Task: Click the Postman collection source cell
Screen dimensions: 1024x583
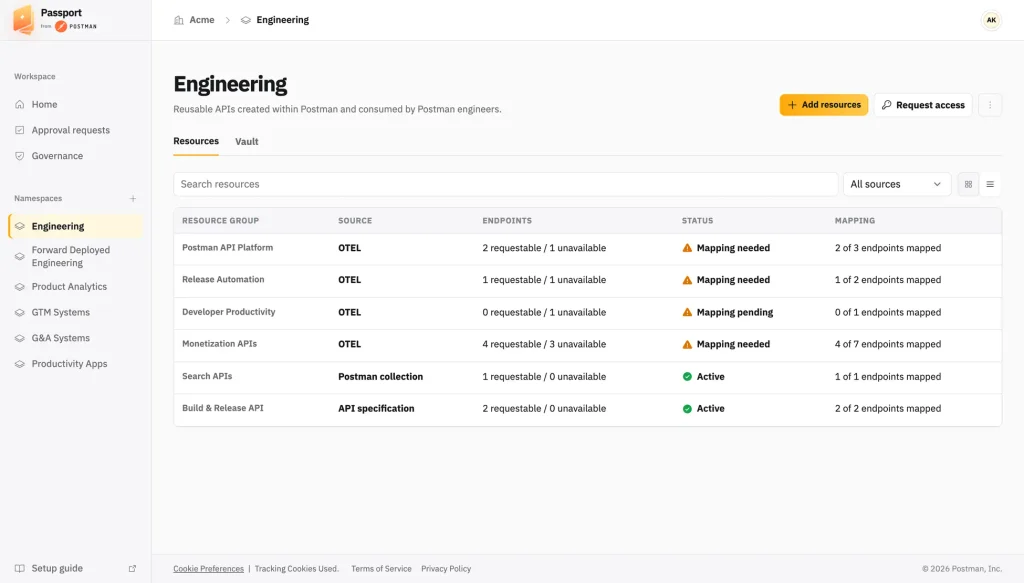Action: [381, 377]
